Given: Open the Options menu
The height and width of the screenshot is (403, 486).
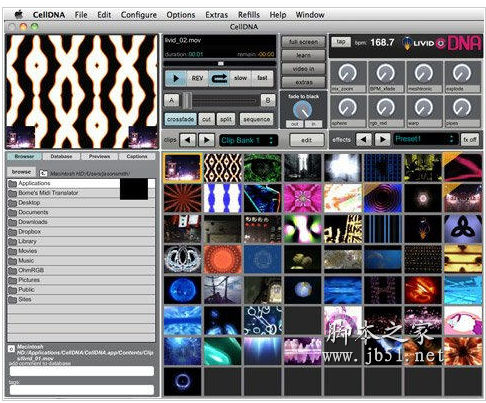Looking at the screenshot, I should (181, 15).
